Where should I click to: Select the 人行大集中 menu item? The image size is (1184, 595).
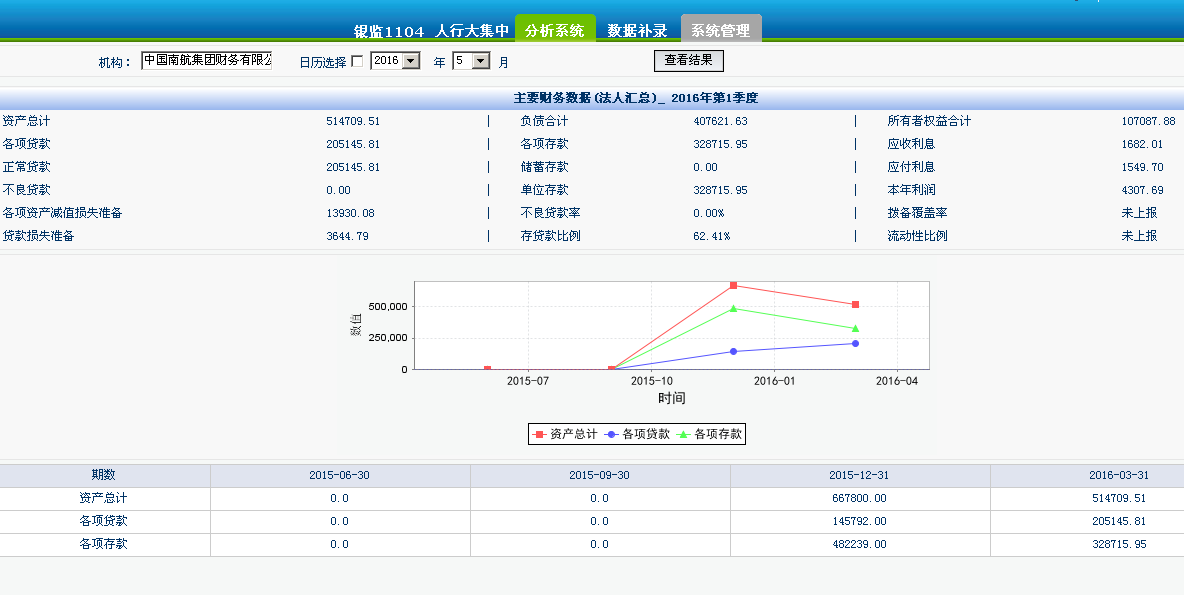tap(473, 31)
